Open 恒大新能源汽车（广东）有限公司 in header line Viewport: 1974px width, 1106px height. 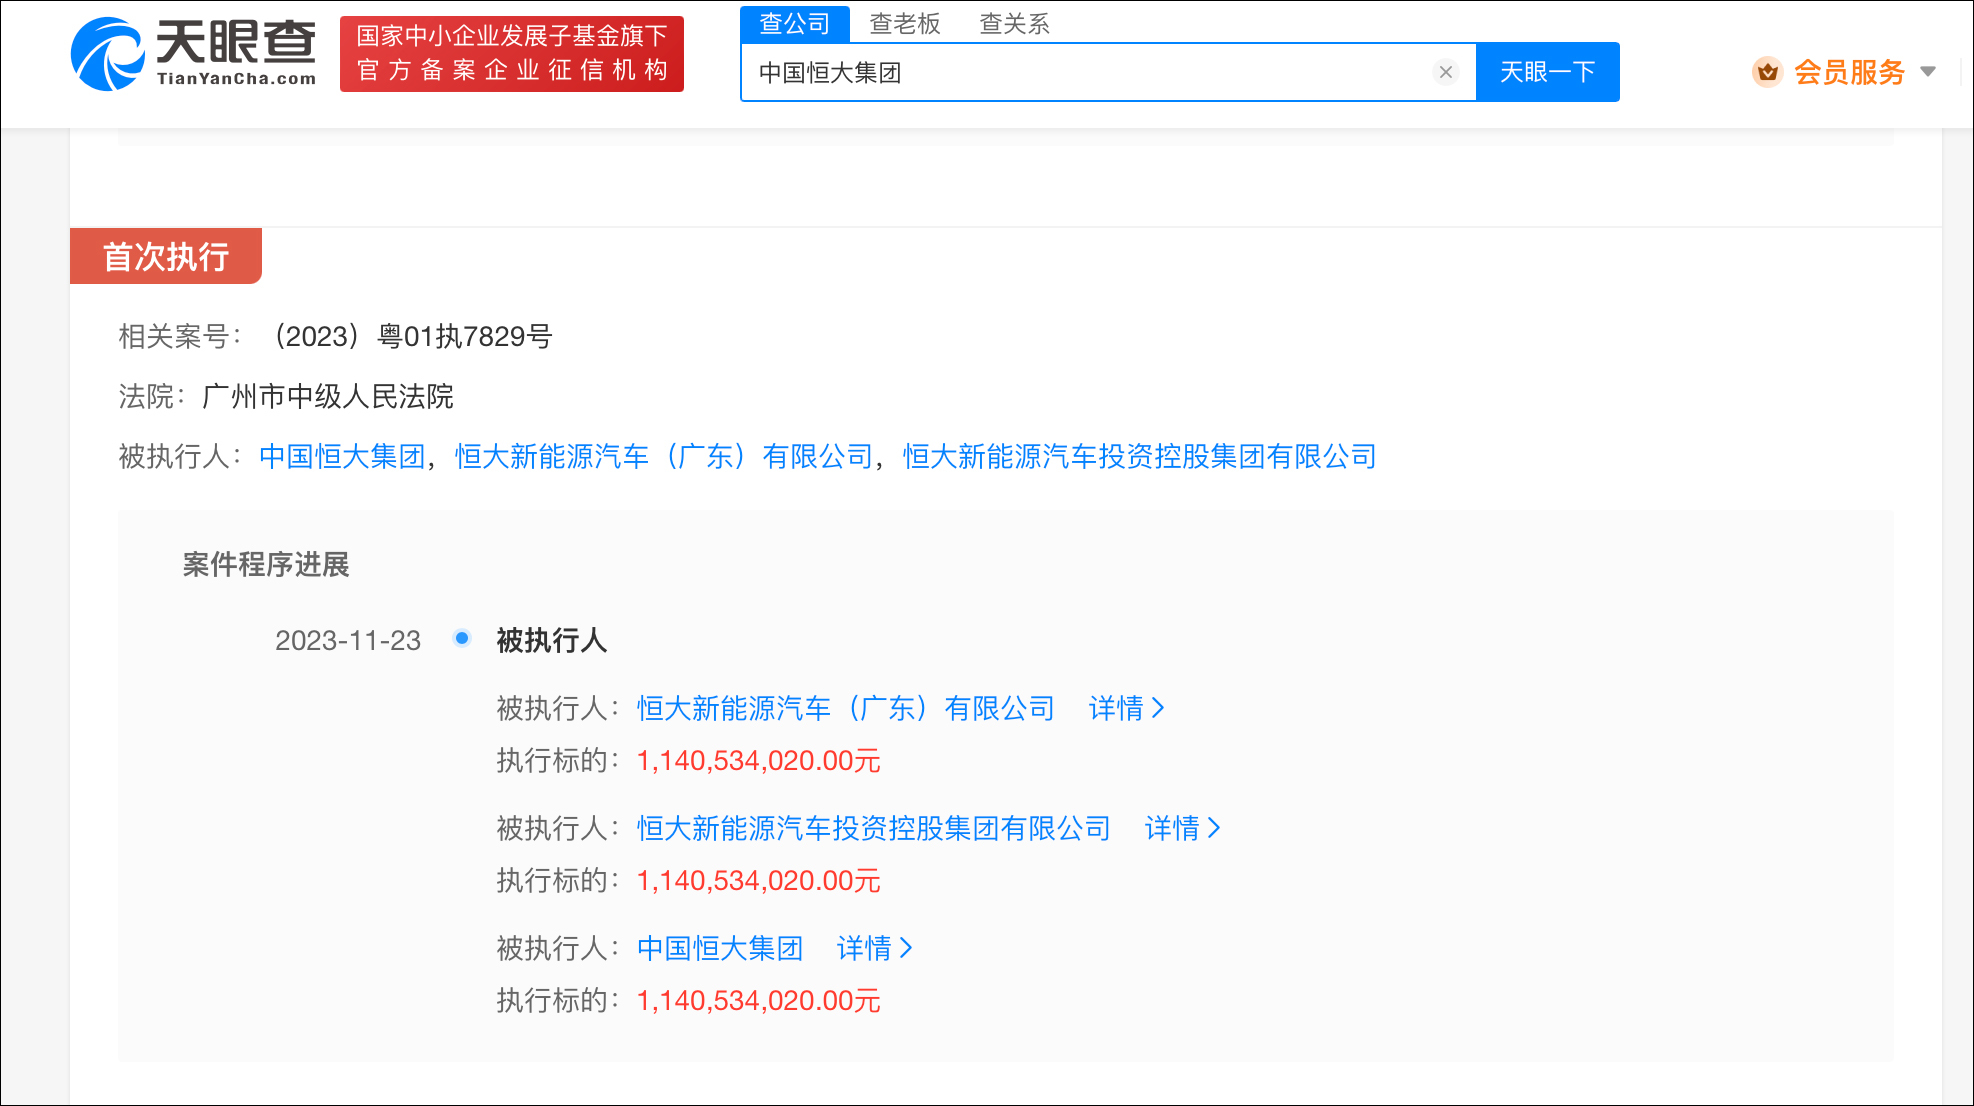point(664,457)
